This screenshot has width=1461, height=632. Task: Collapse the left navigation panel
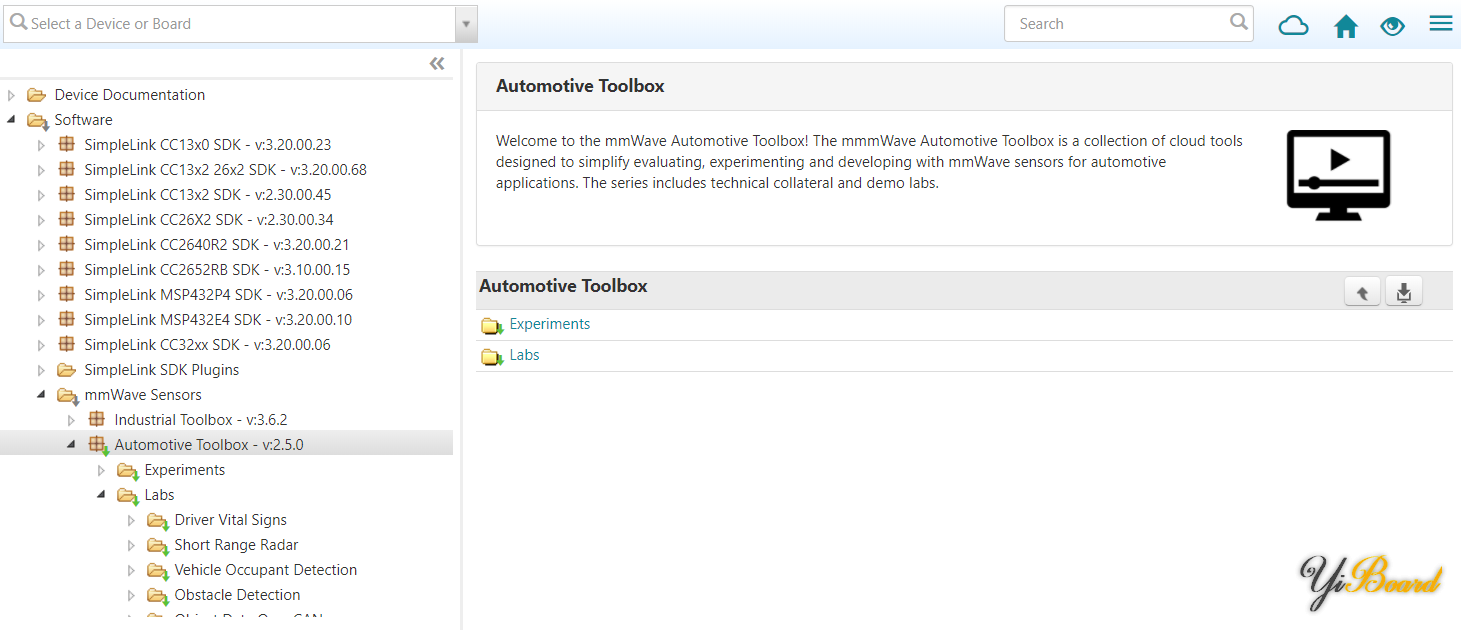click(437, 64)
